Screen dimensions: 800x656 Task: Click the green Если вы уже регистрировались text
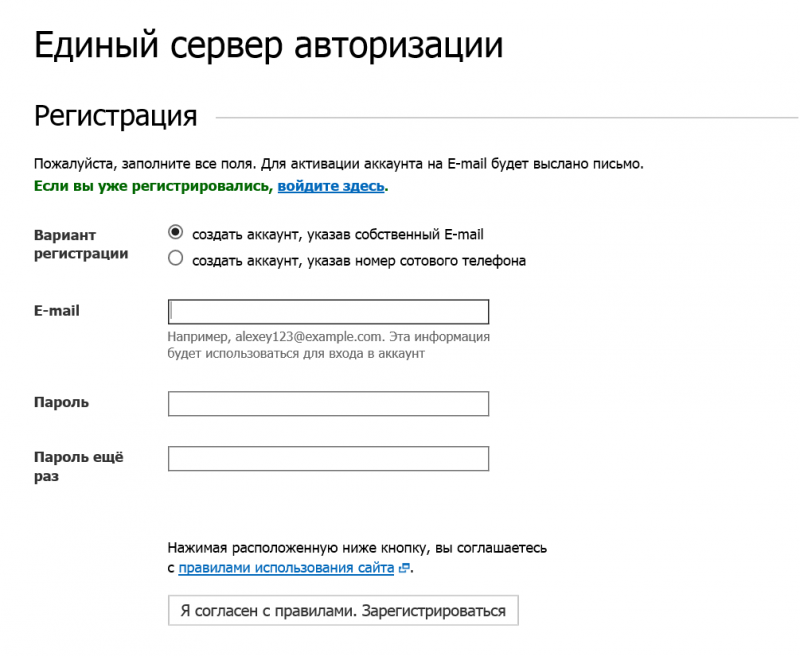152,186
